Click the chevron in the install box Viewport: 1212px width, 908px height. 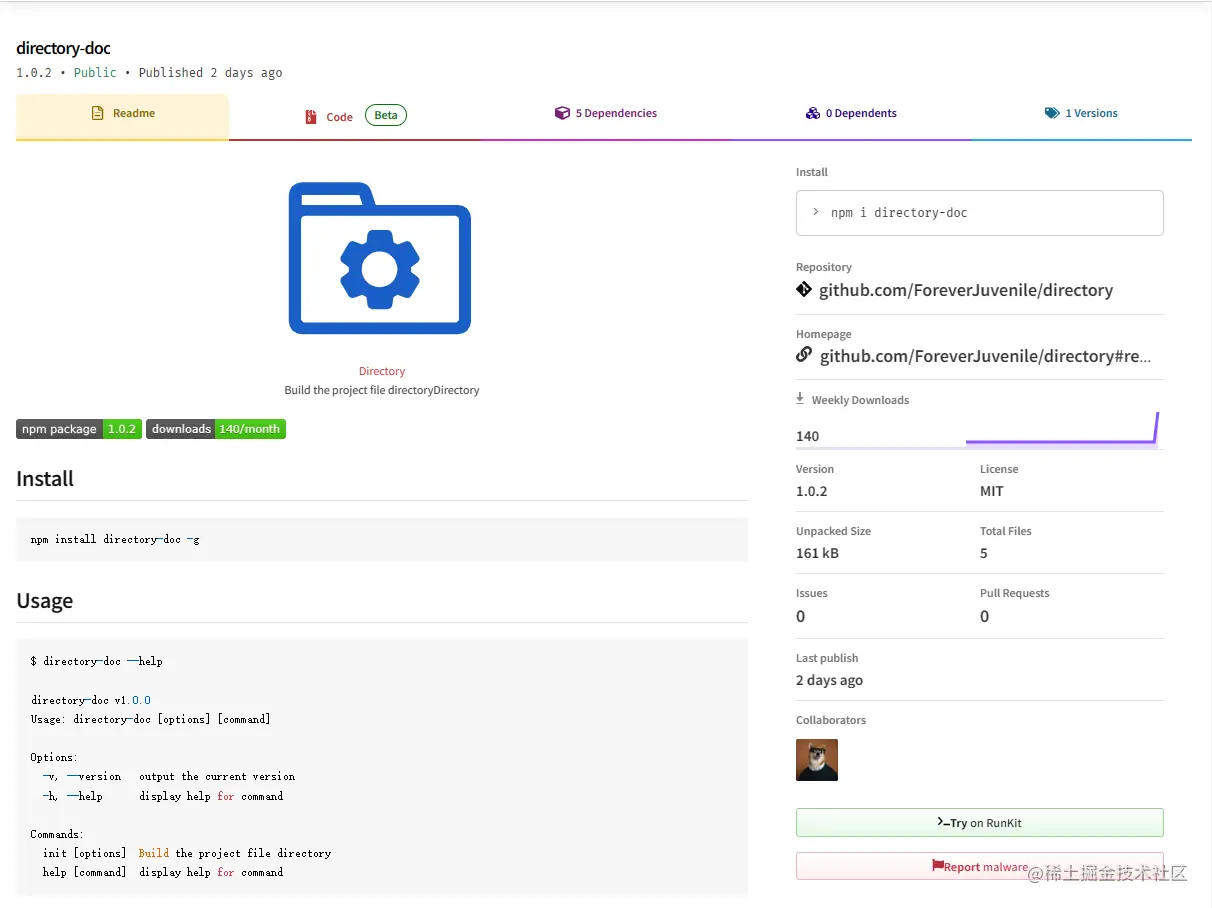coord(816,212)
